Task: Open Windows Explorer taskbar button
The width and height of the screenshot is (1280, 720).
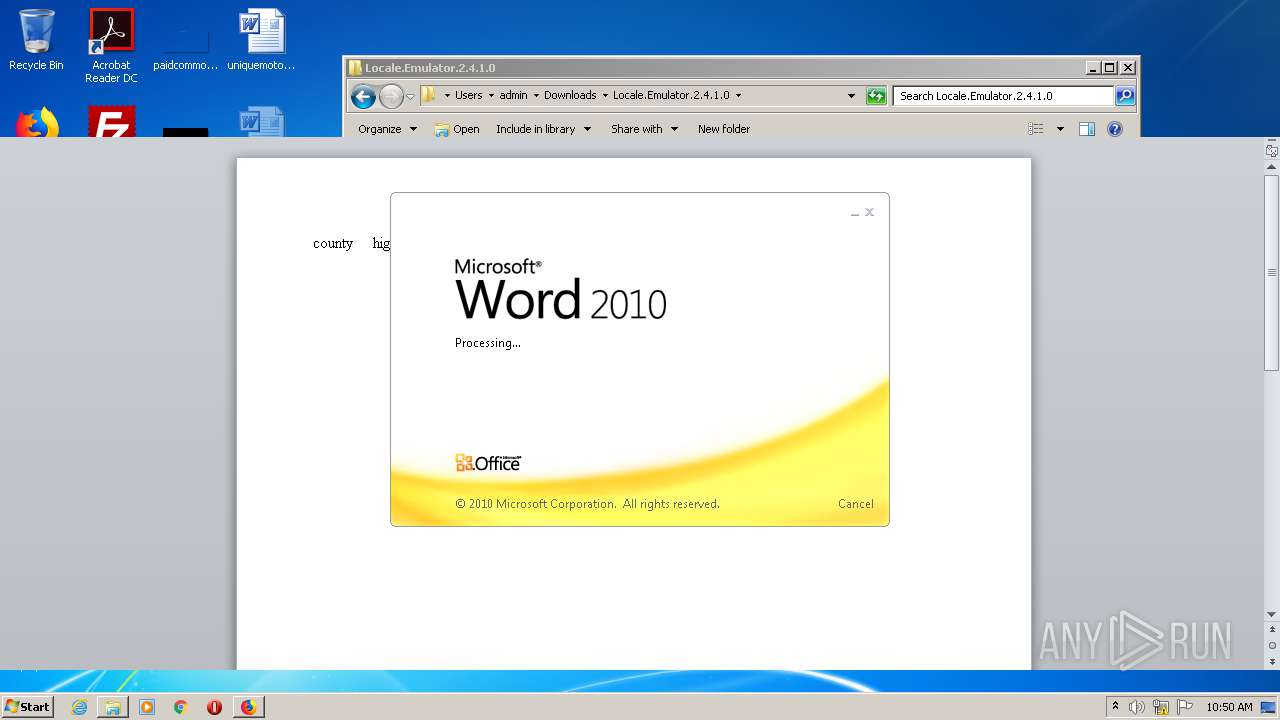Action: pos(113,707)
